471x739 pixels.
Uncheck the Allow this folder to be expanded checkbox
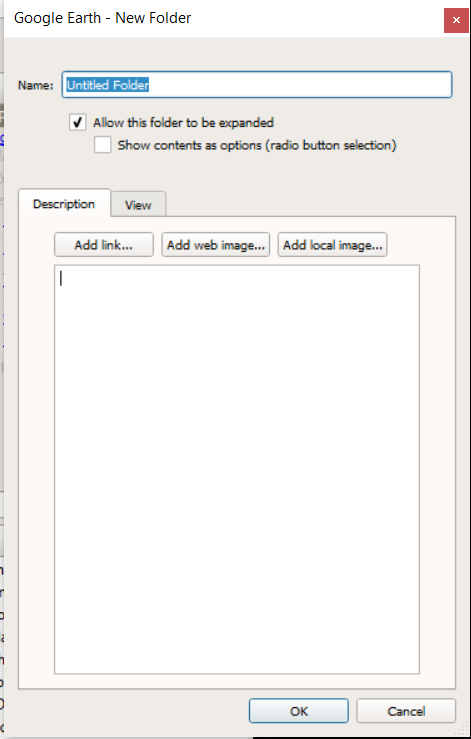(78, 123)
